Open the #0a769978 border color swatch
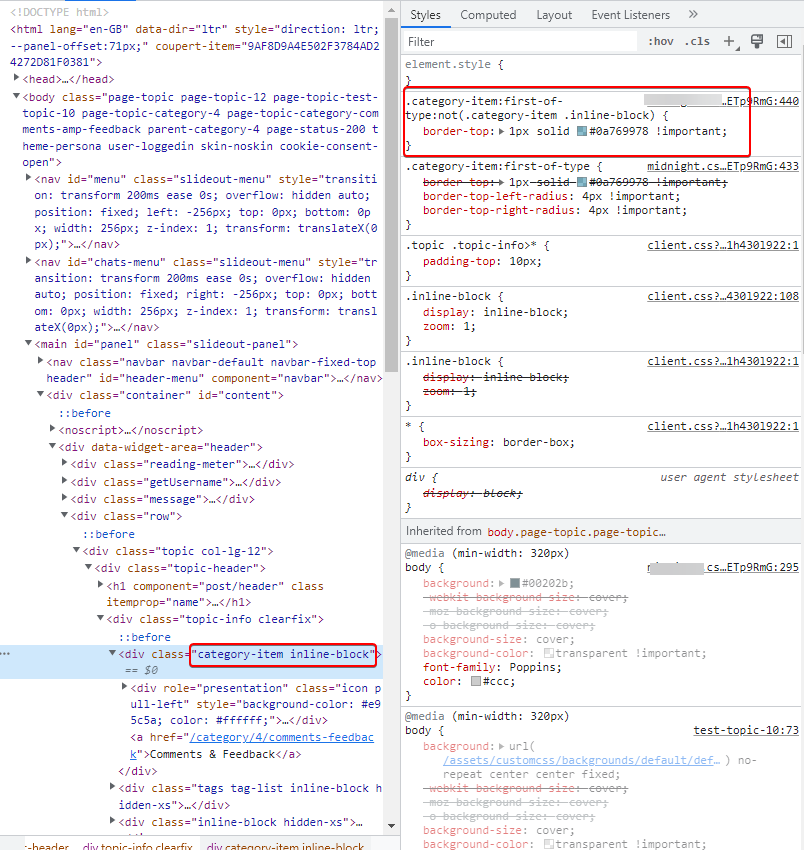Screen dimensions: 804x850 point(582,132)
